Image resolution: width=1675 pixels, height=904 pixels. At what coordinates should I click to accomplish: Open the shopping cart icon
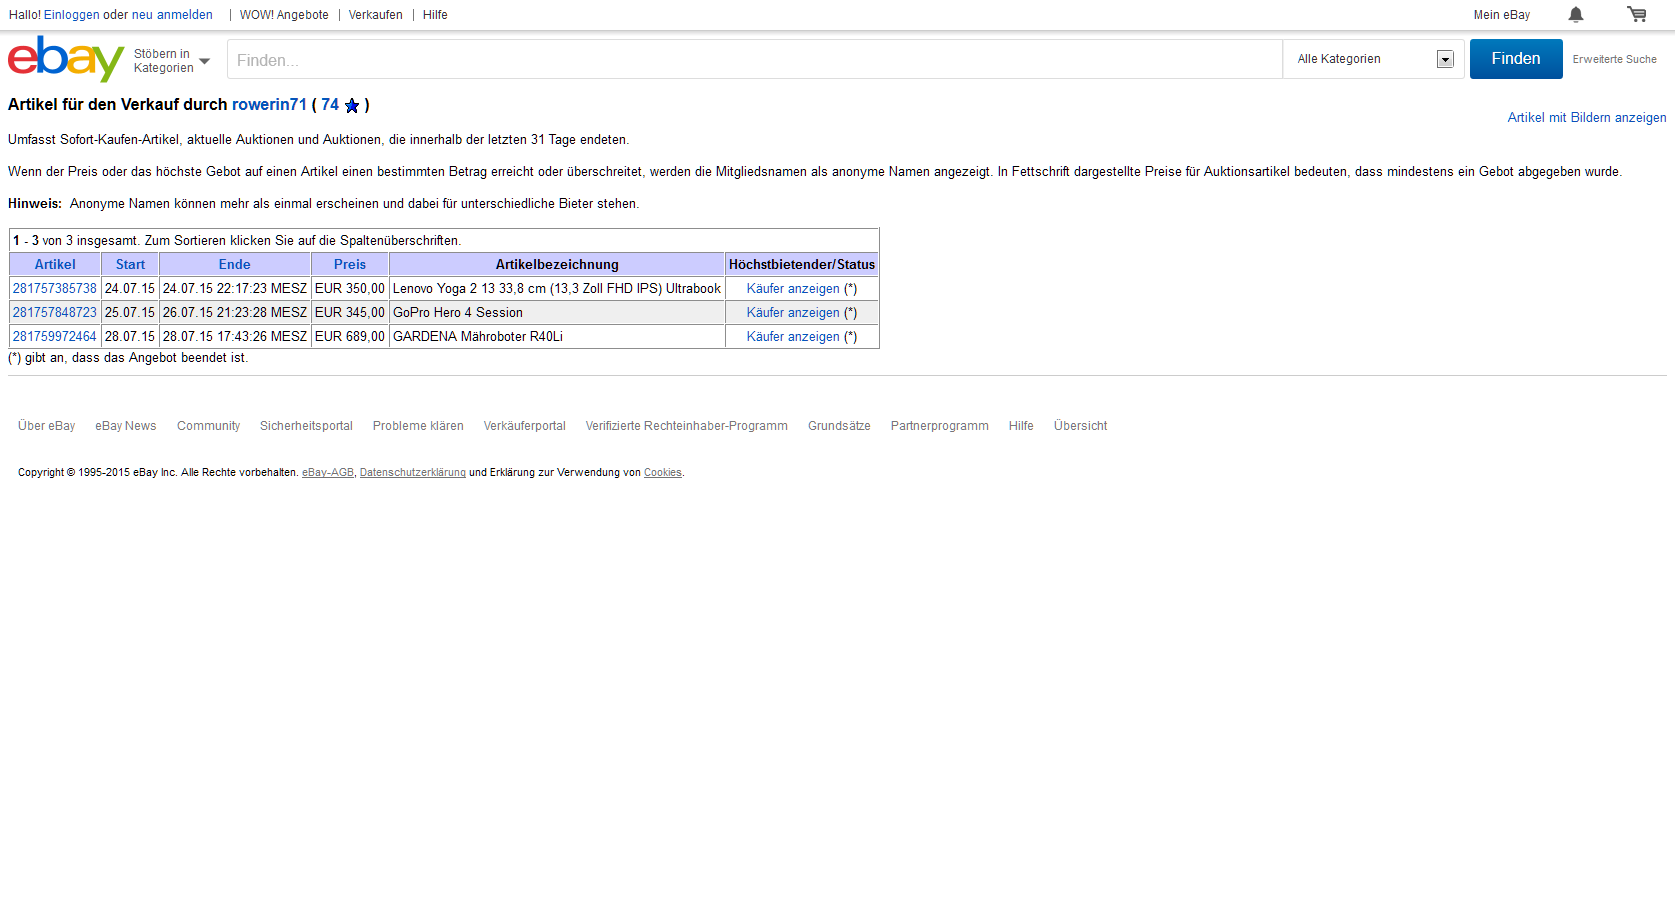(x=1637, y=14)
